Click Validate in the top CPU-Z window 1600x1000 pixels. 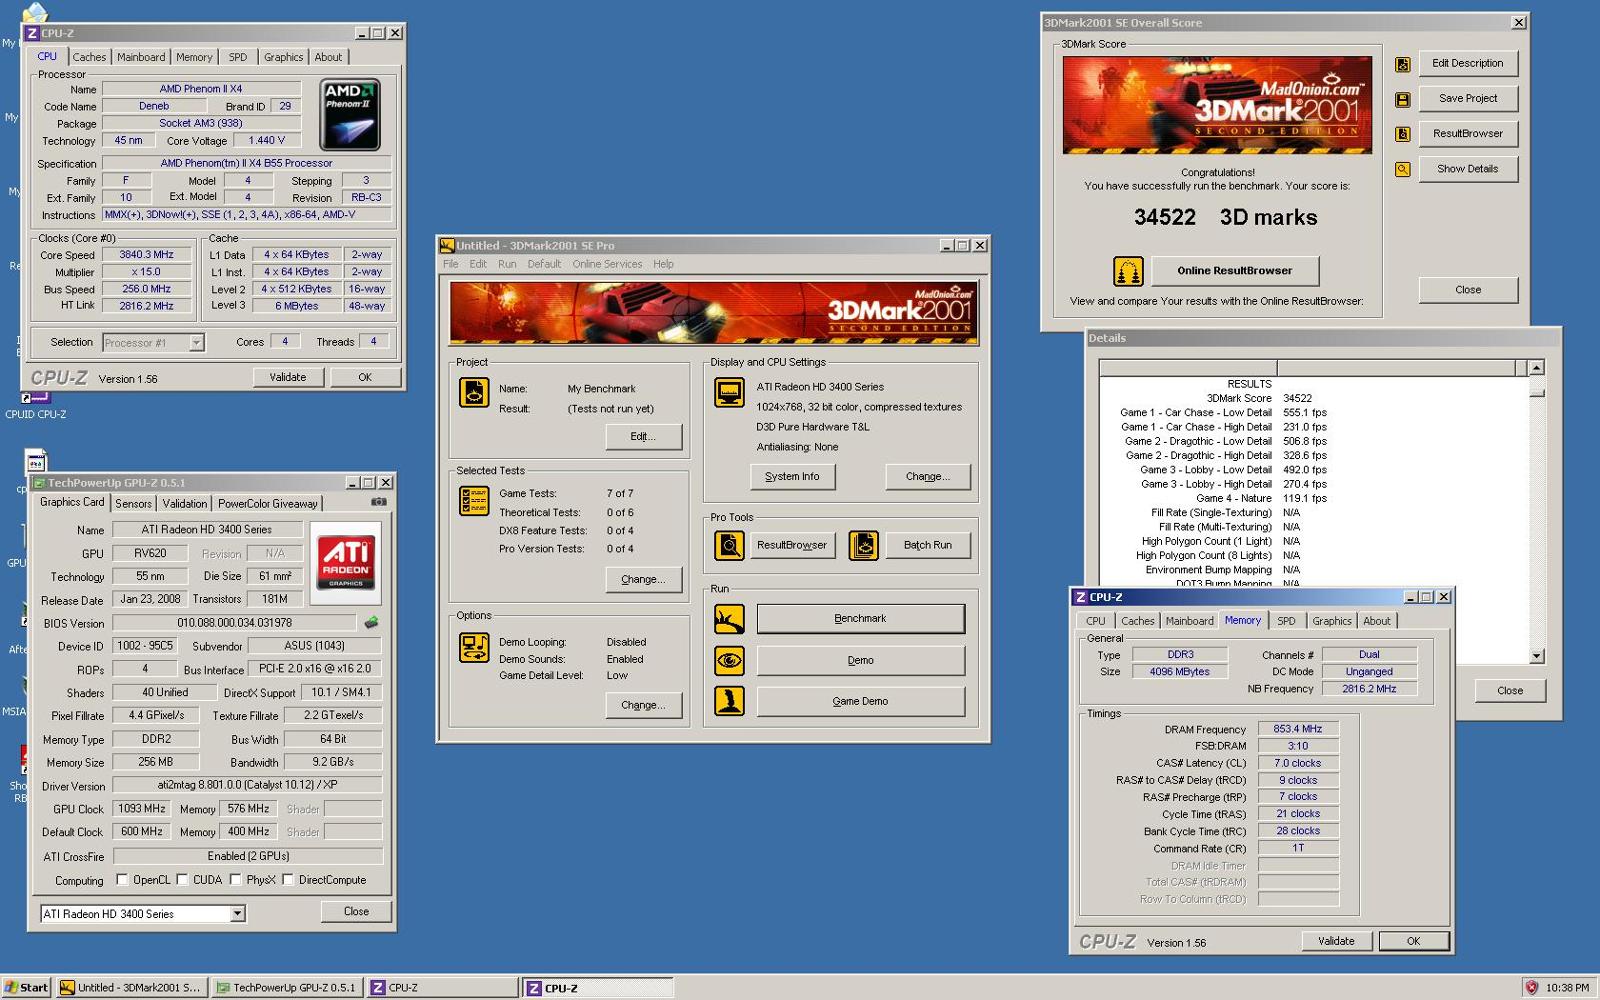(288, 377)
